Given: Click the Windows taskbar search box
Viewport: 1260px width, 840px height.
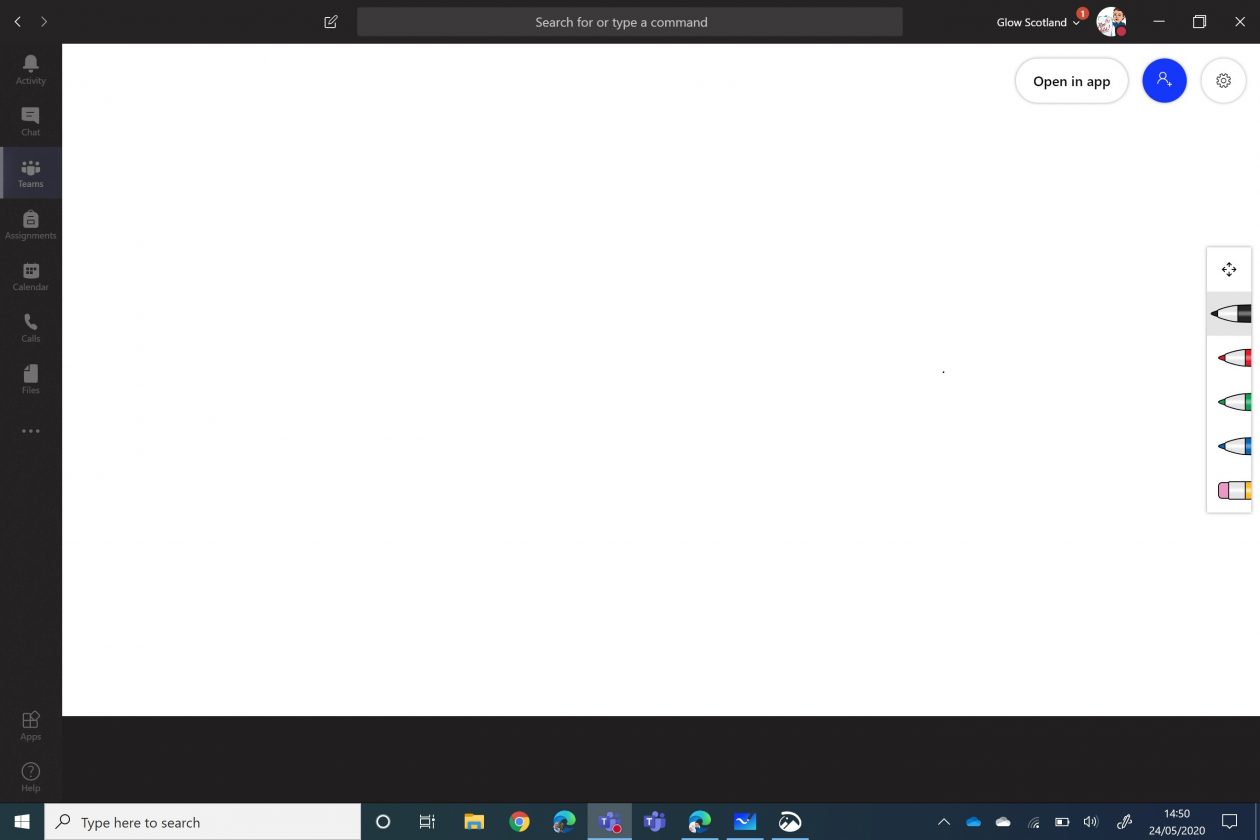Looking at the screenshot, I should pos(203,822).
